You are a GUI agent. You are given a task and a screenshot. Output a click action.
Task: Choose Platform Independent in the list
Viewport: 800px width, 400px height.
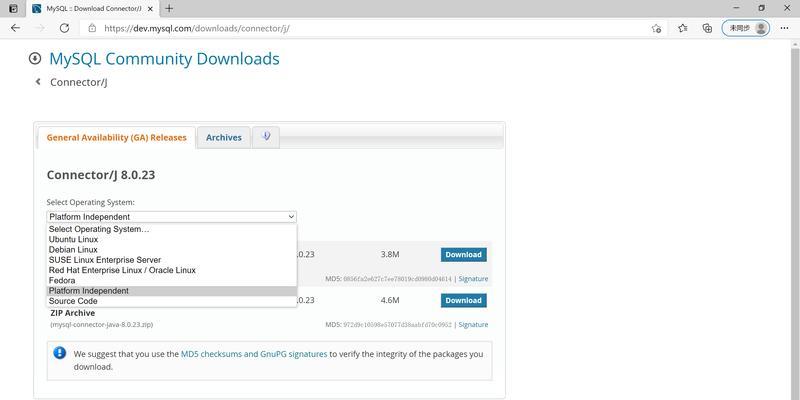[x=171, y=290]
